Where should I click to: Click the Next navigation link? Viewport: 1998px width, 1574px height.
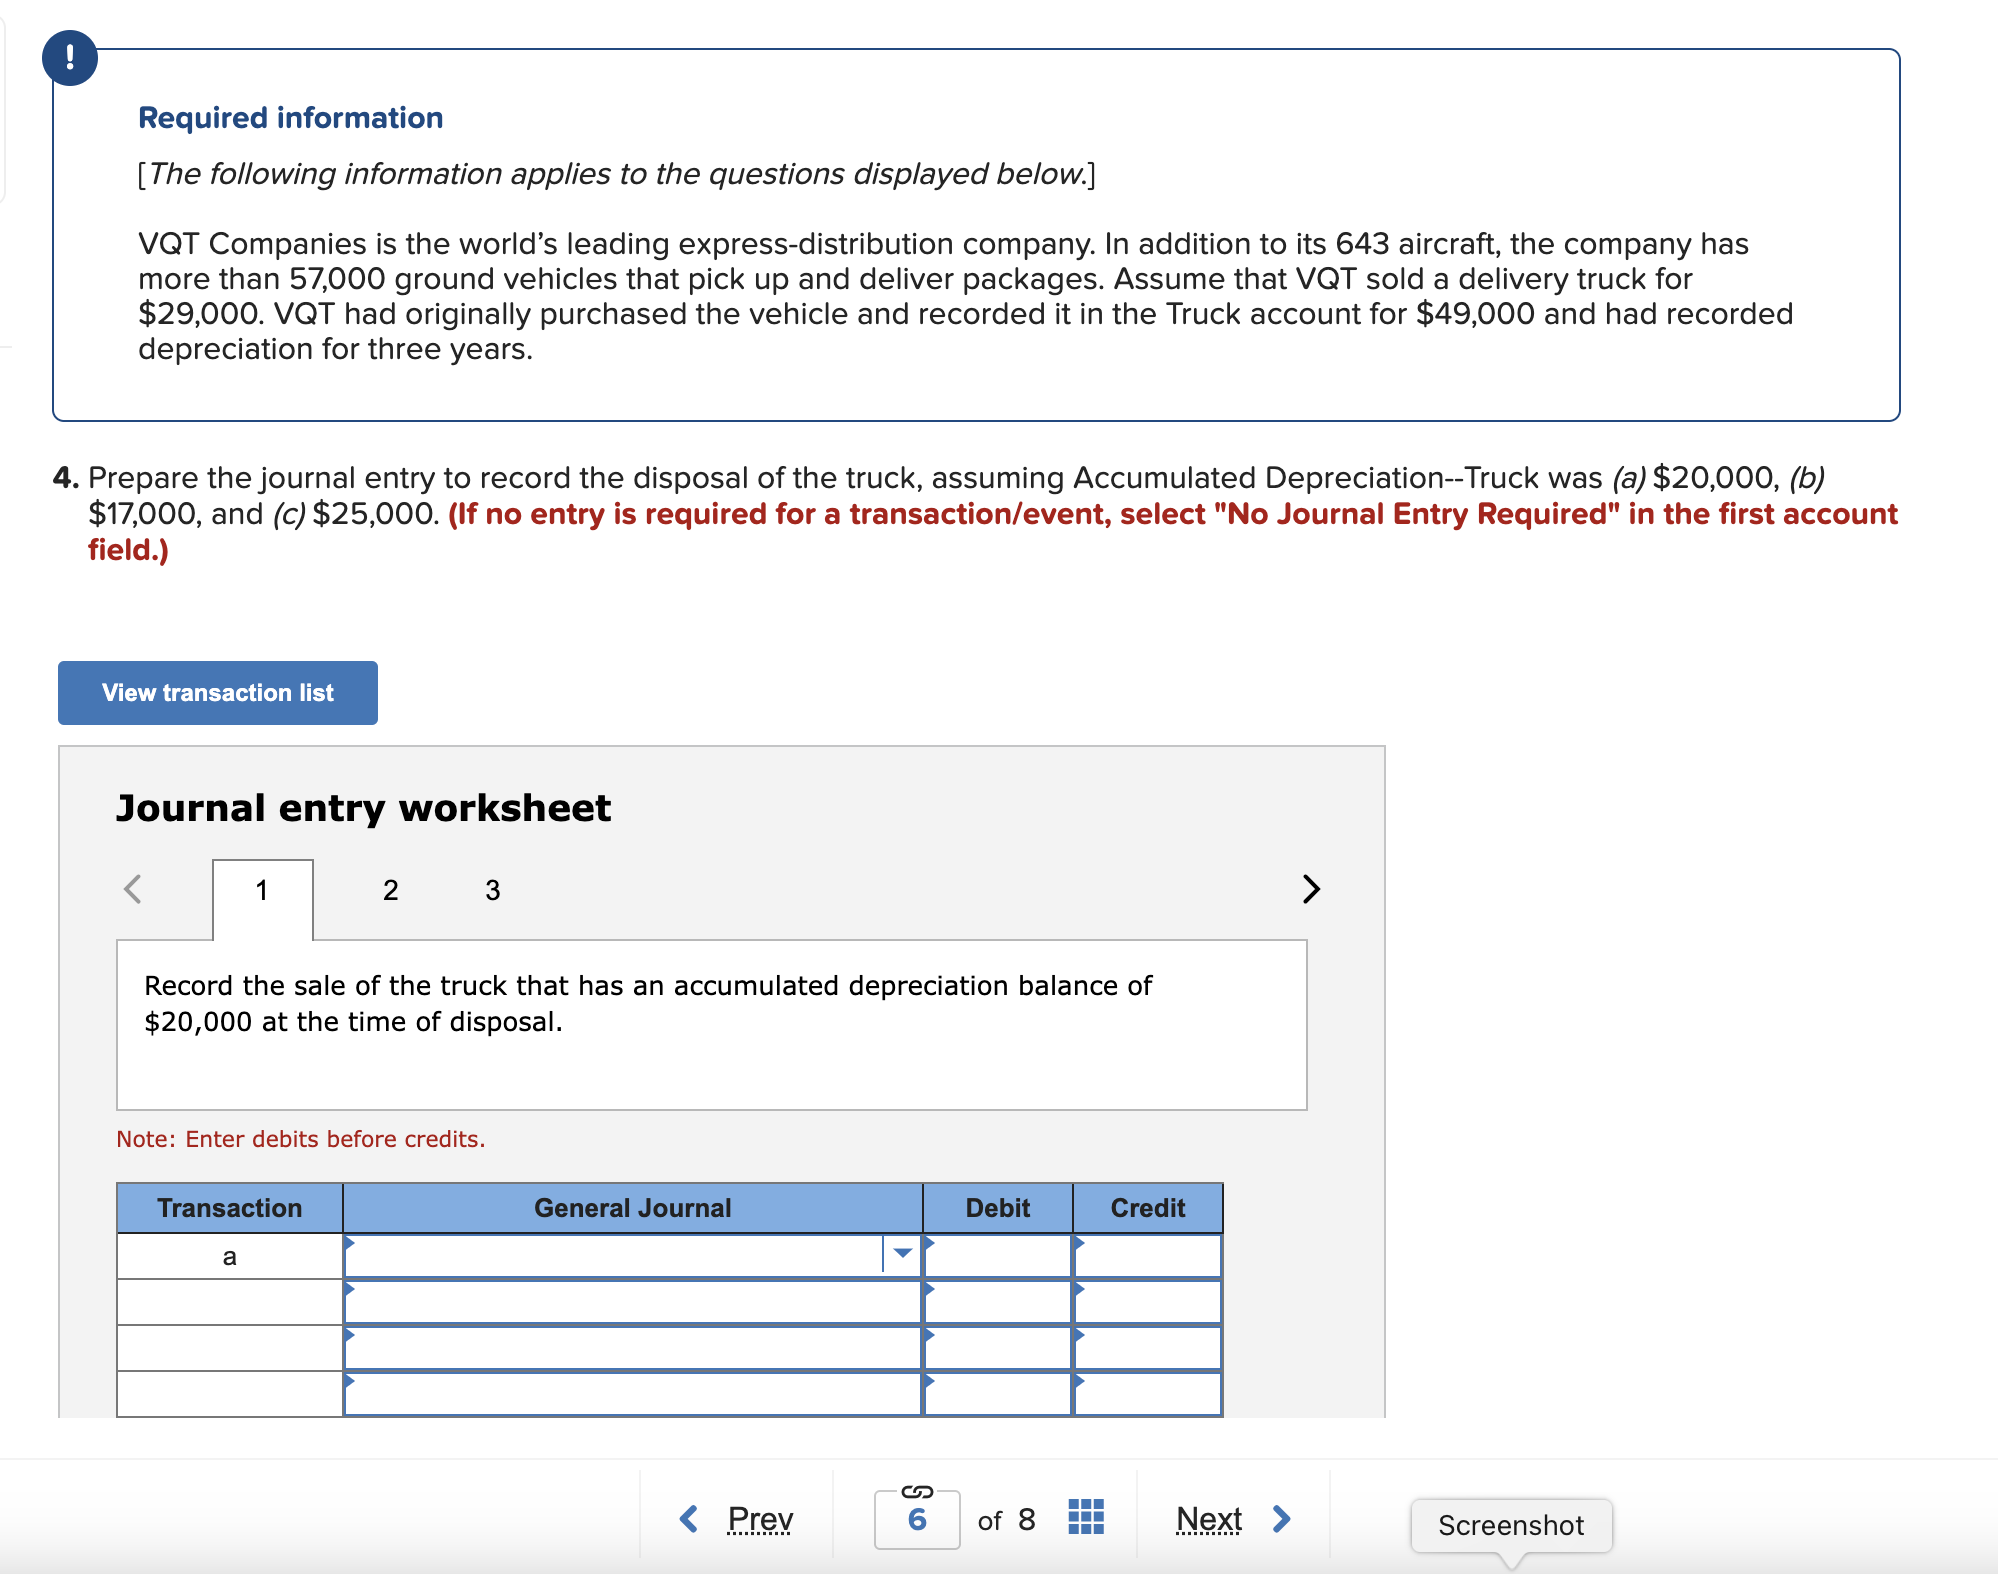[1209, 1518]
